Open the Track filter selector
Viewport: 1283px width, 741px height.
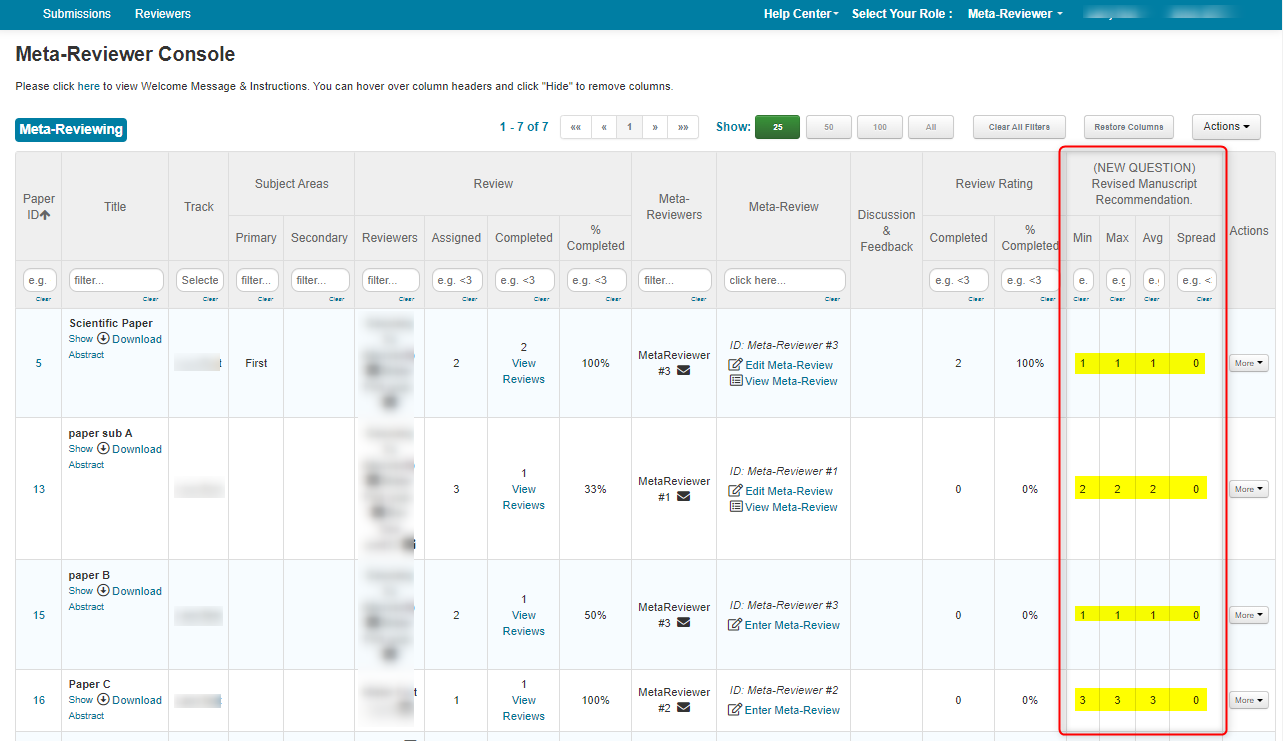coord(200,280)
